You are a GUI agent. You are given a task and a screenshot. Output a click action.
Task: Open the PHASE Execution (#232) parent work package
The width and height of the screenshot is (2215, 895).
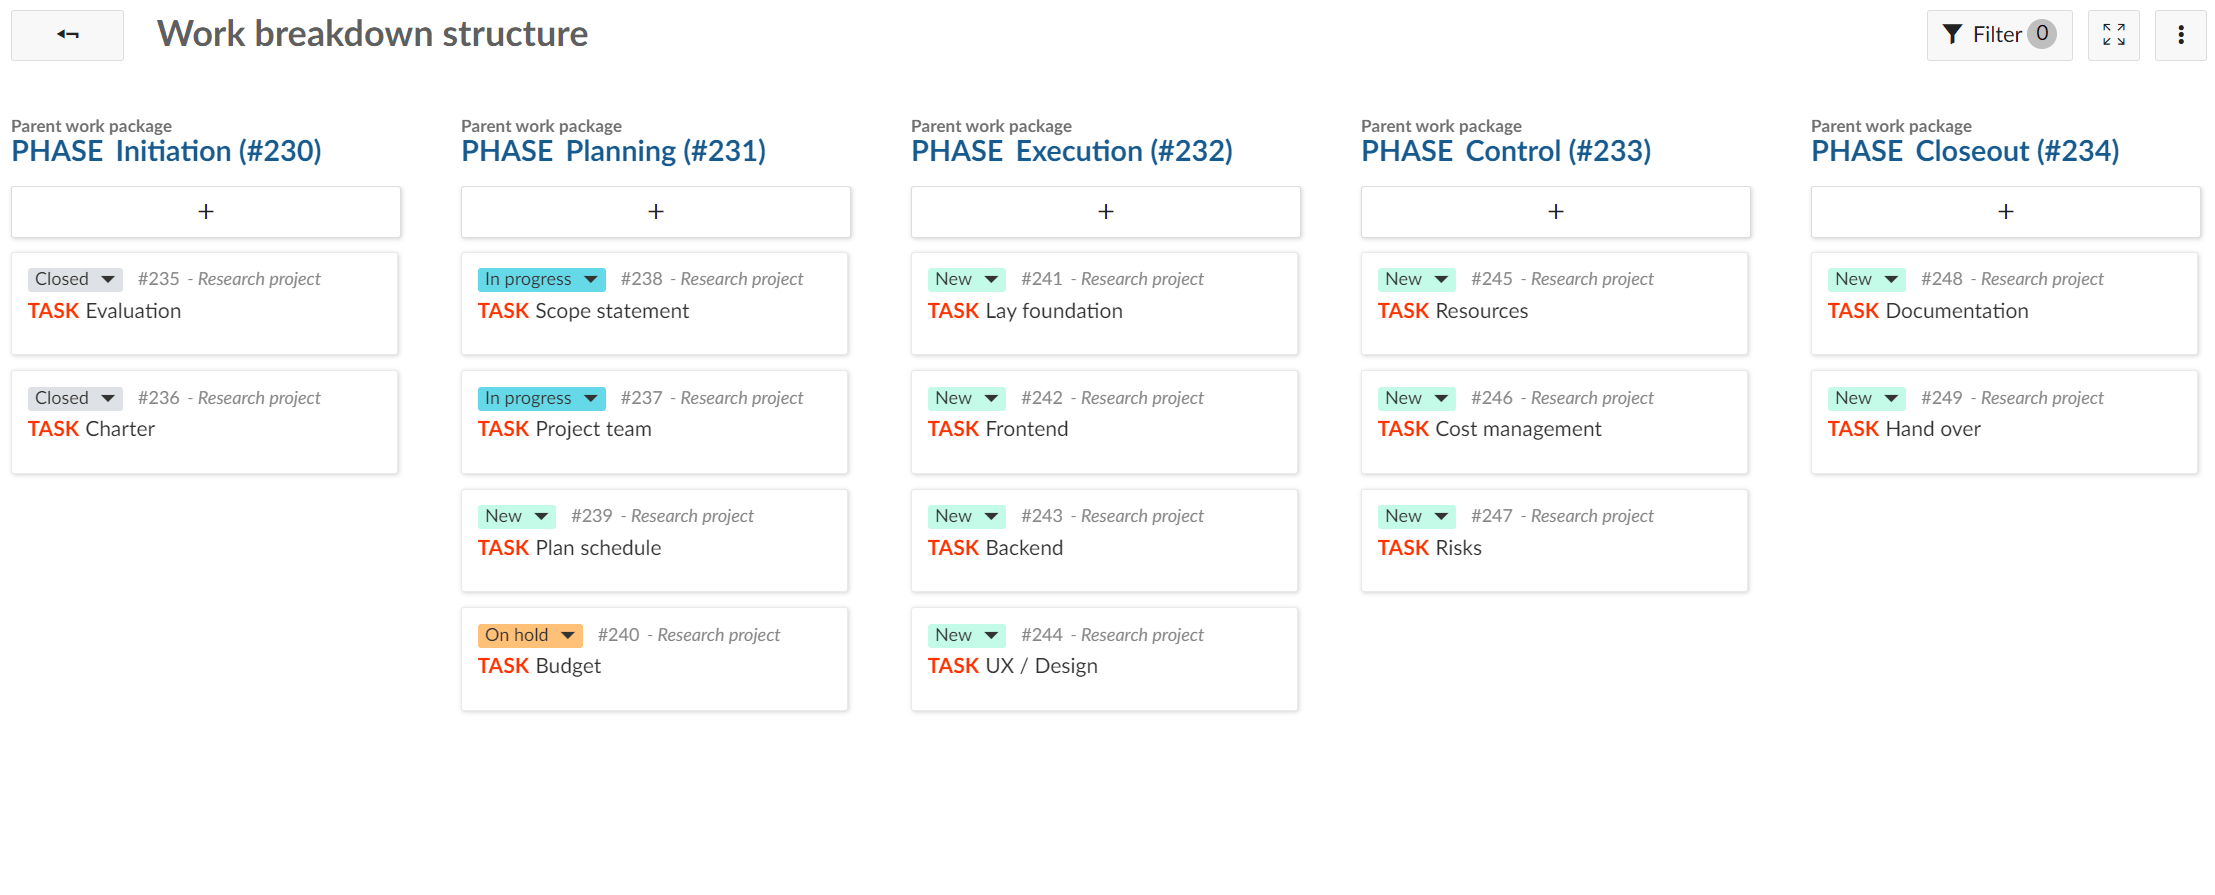[x=1072, y=151]
